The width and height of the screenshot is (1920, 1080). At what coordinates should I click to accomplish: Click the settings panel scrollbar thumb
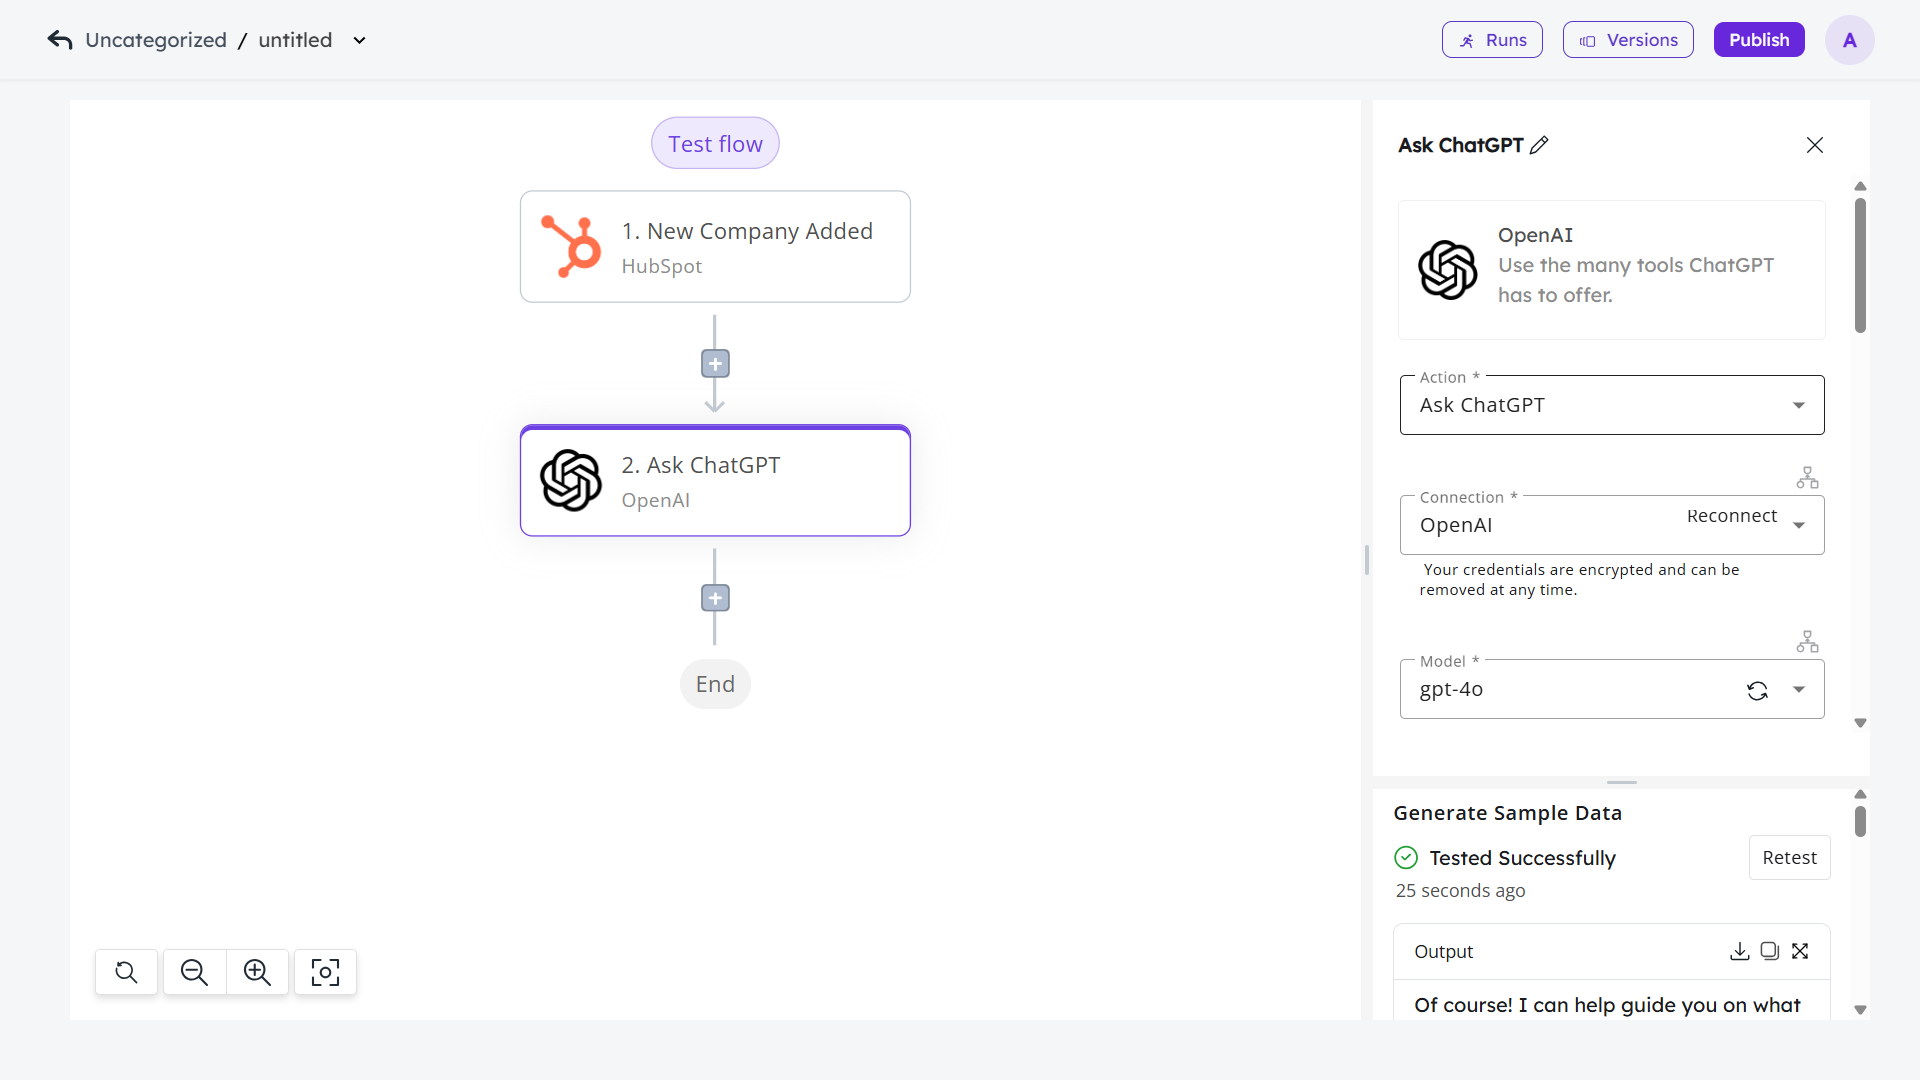click(x=1860, y=265)
